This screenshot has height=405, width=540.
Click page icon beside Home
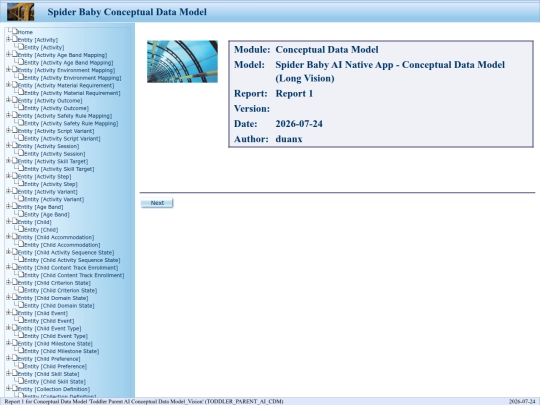pos(15,31)
